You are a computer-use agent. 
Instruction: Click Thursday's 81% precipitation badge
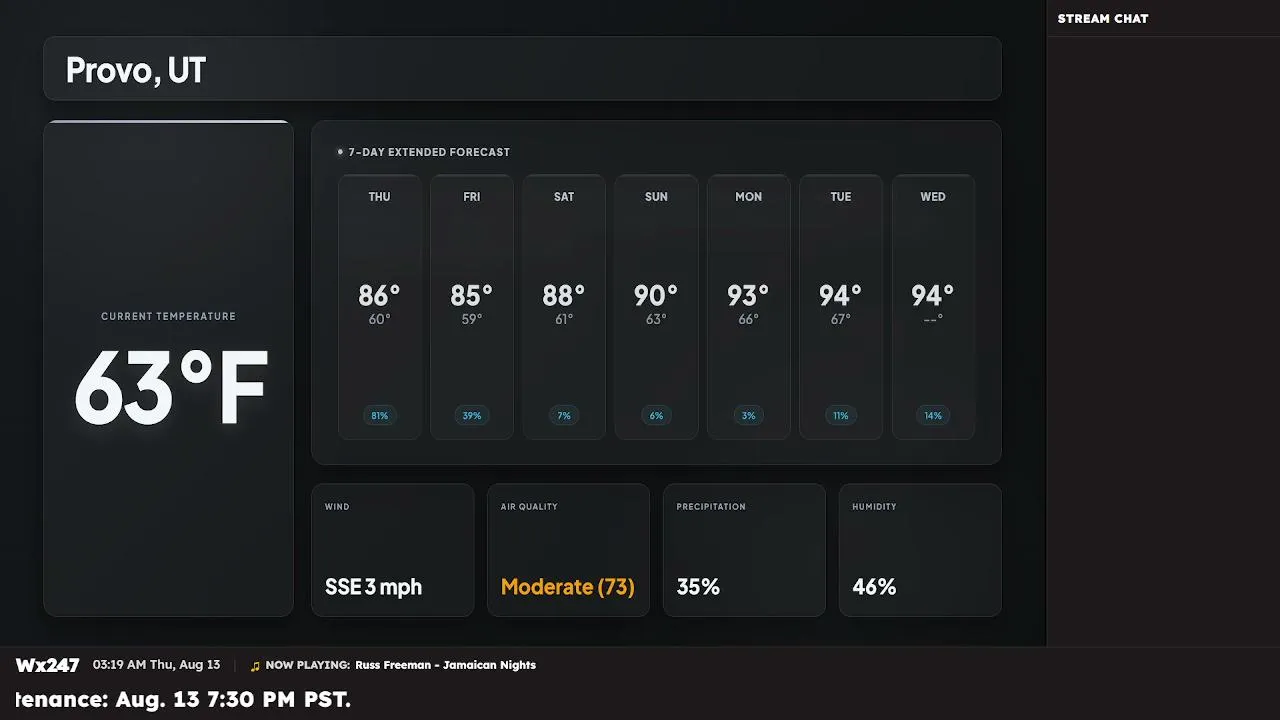tap(380, 415)
